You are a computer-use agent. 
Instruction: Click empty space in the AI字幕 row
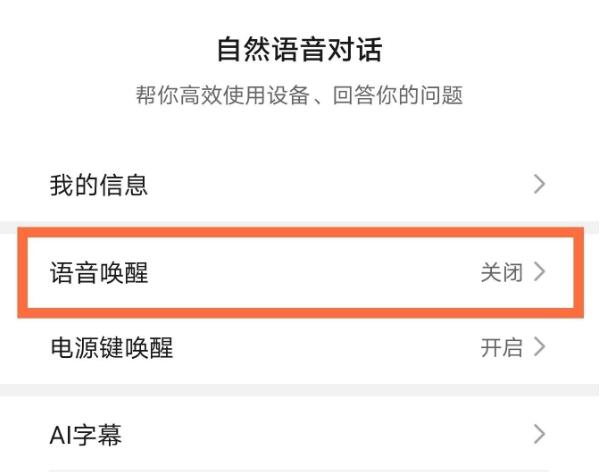click(330, 435)
